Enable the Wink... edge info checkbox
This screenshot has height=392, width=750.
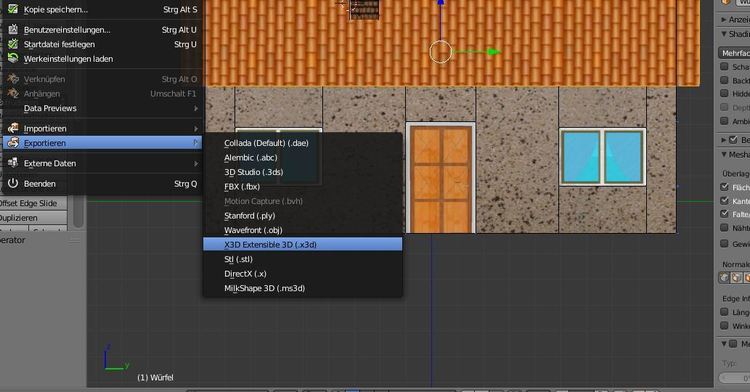725,326
